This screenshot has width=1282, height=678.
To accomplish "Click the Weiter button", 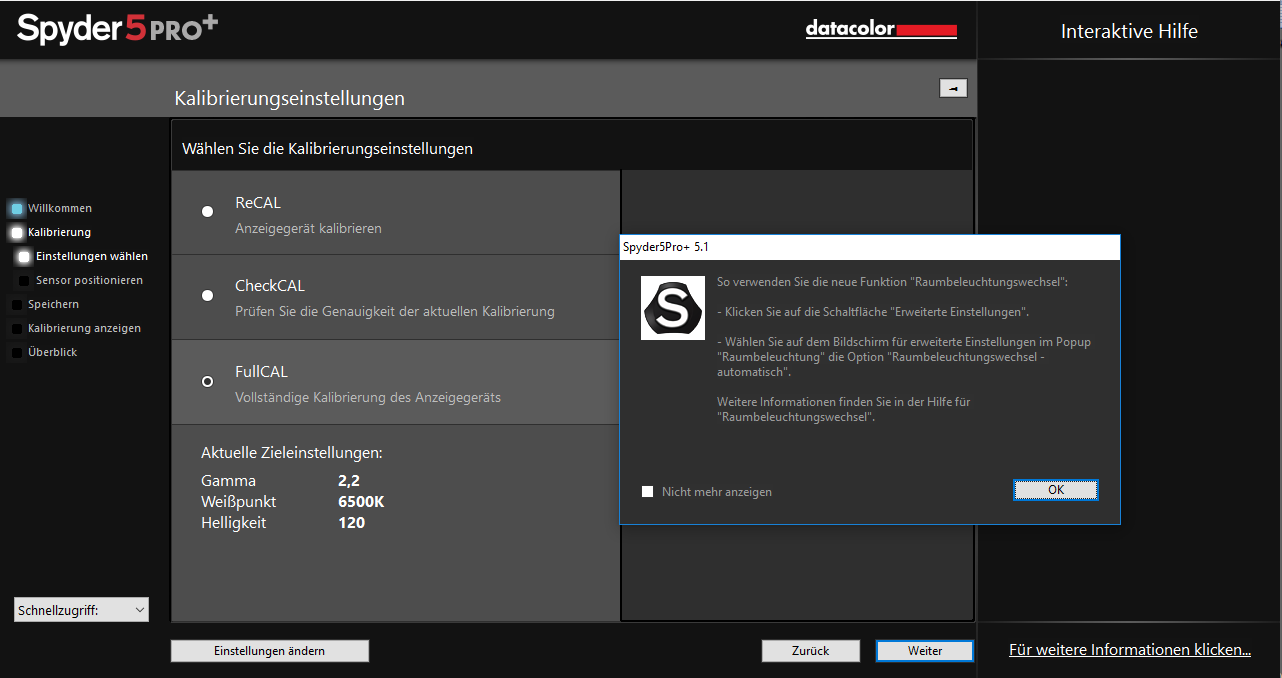I will [x=925, y=651].
